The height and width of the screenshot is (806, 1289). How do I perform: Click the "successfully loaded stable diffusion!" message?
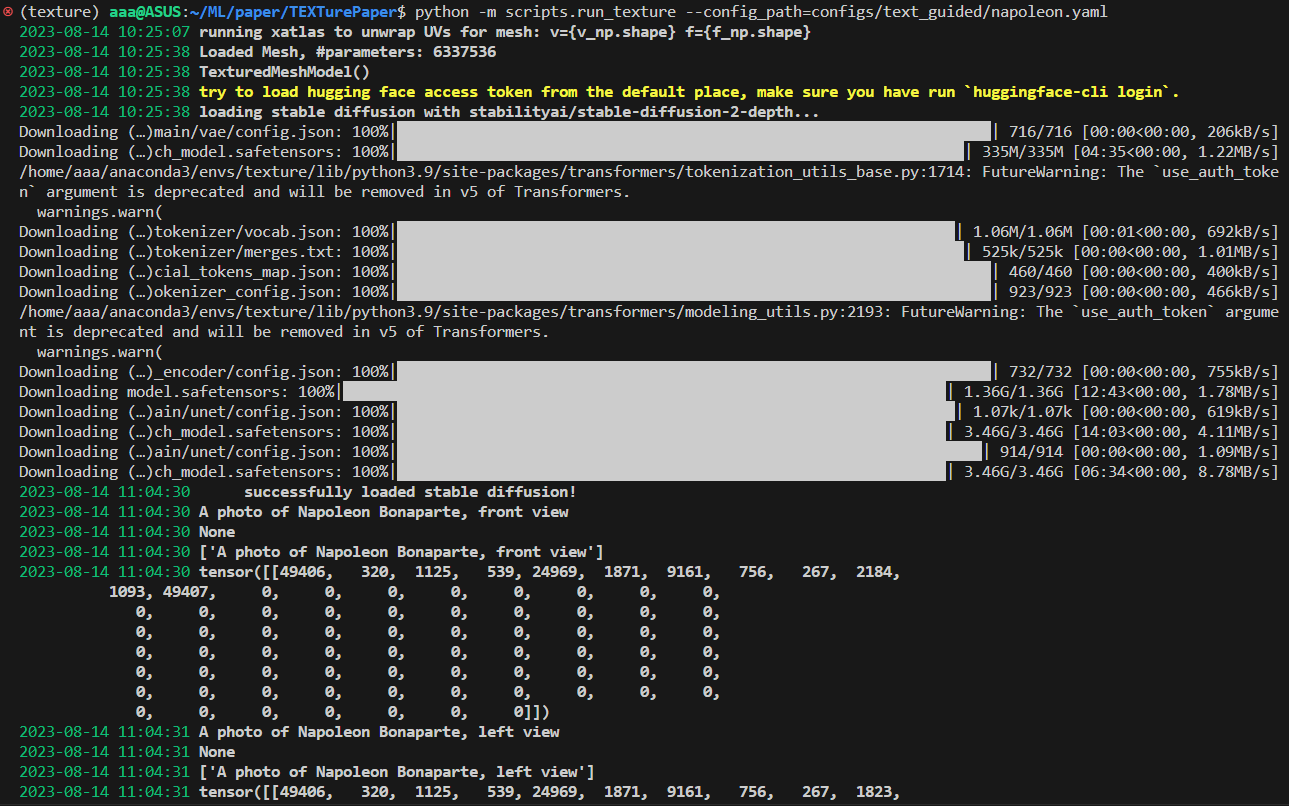pos(410,492)
